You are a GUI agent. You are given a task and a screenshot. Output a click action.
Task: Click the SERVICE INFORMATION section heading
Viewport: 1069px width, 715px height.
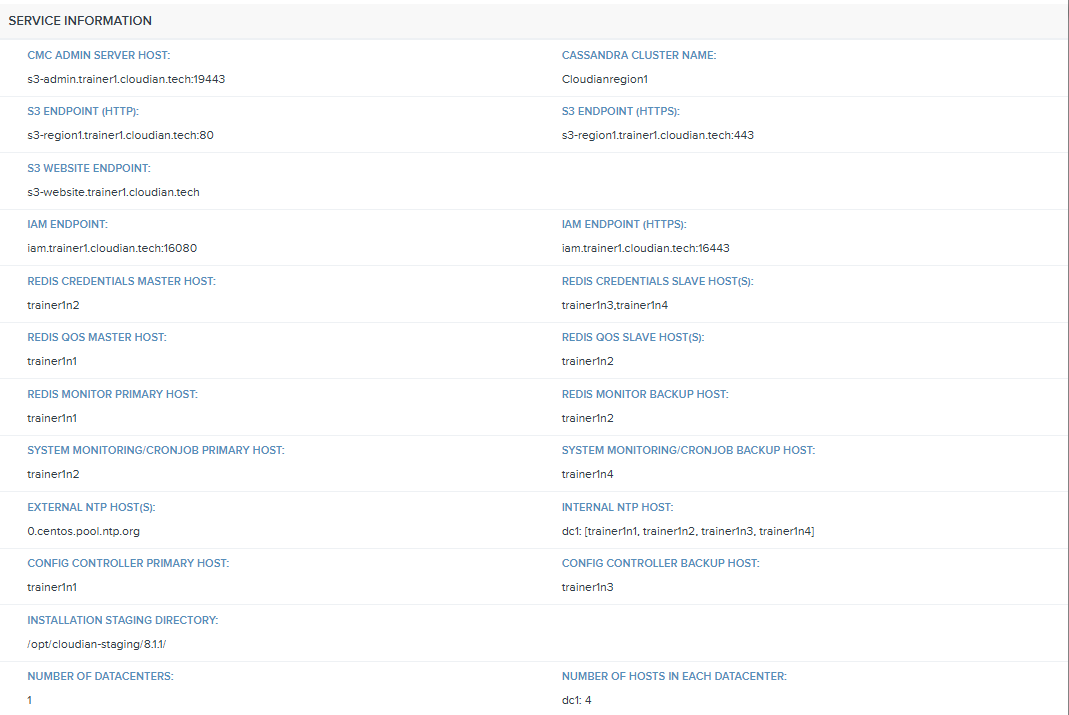80,20
